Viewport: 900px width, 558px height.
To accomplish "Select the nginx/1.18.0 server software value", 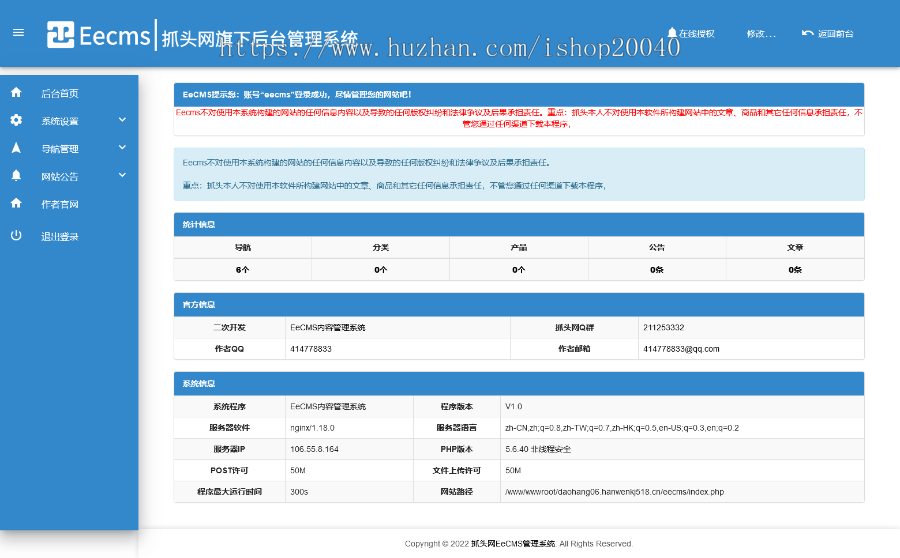I will (312, 428).
